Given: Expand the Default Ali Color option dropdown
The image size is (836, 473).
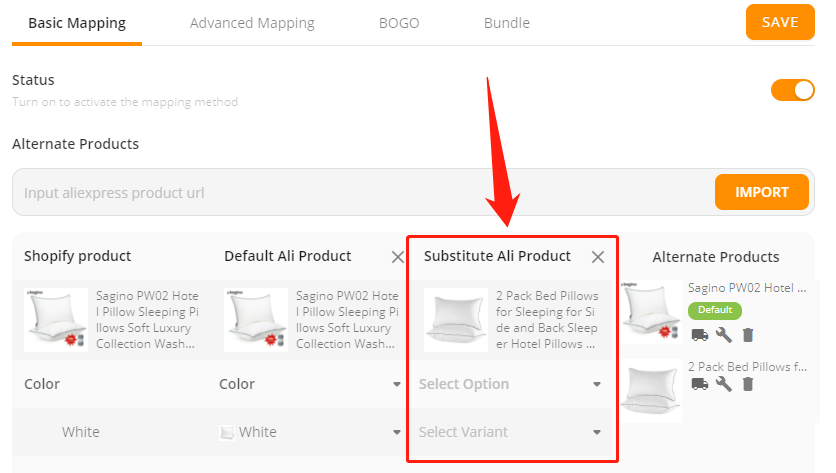Looking at the screenshot, I should (310, 384).
